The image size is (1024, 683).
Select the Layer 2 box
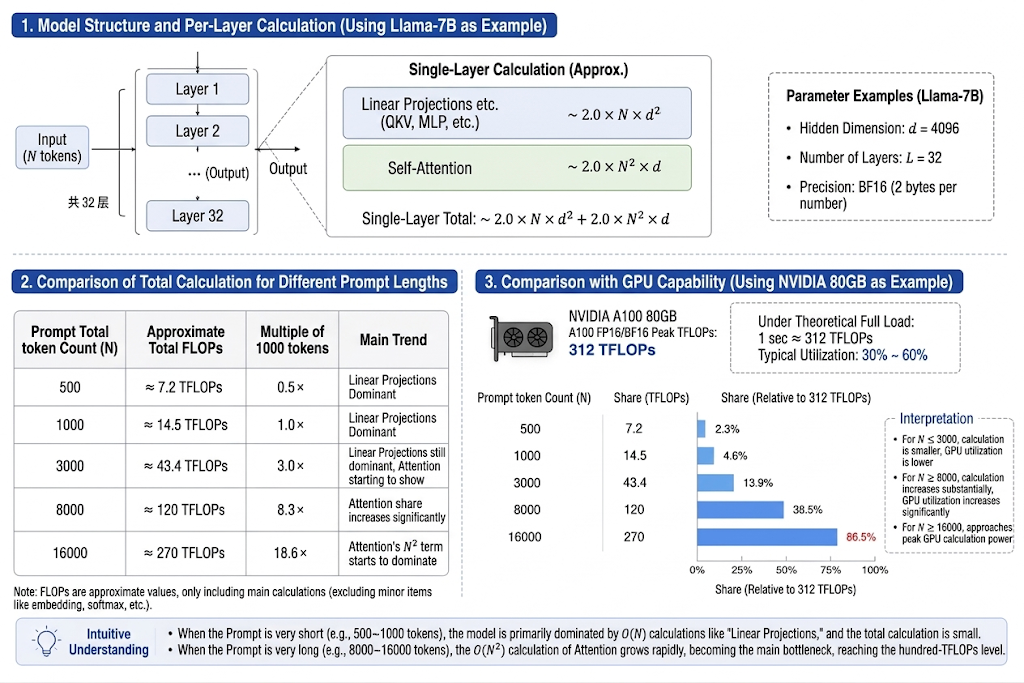[x=197, y=131]
